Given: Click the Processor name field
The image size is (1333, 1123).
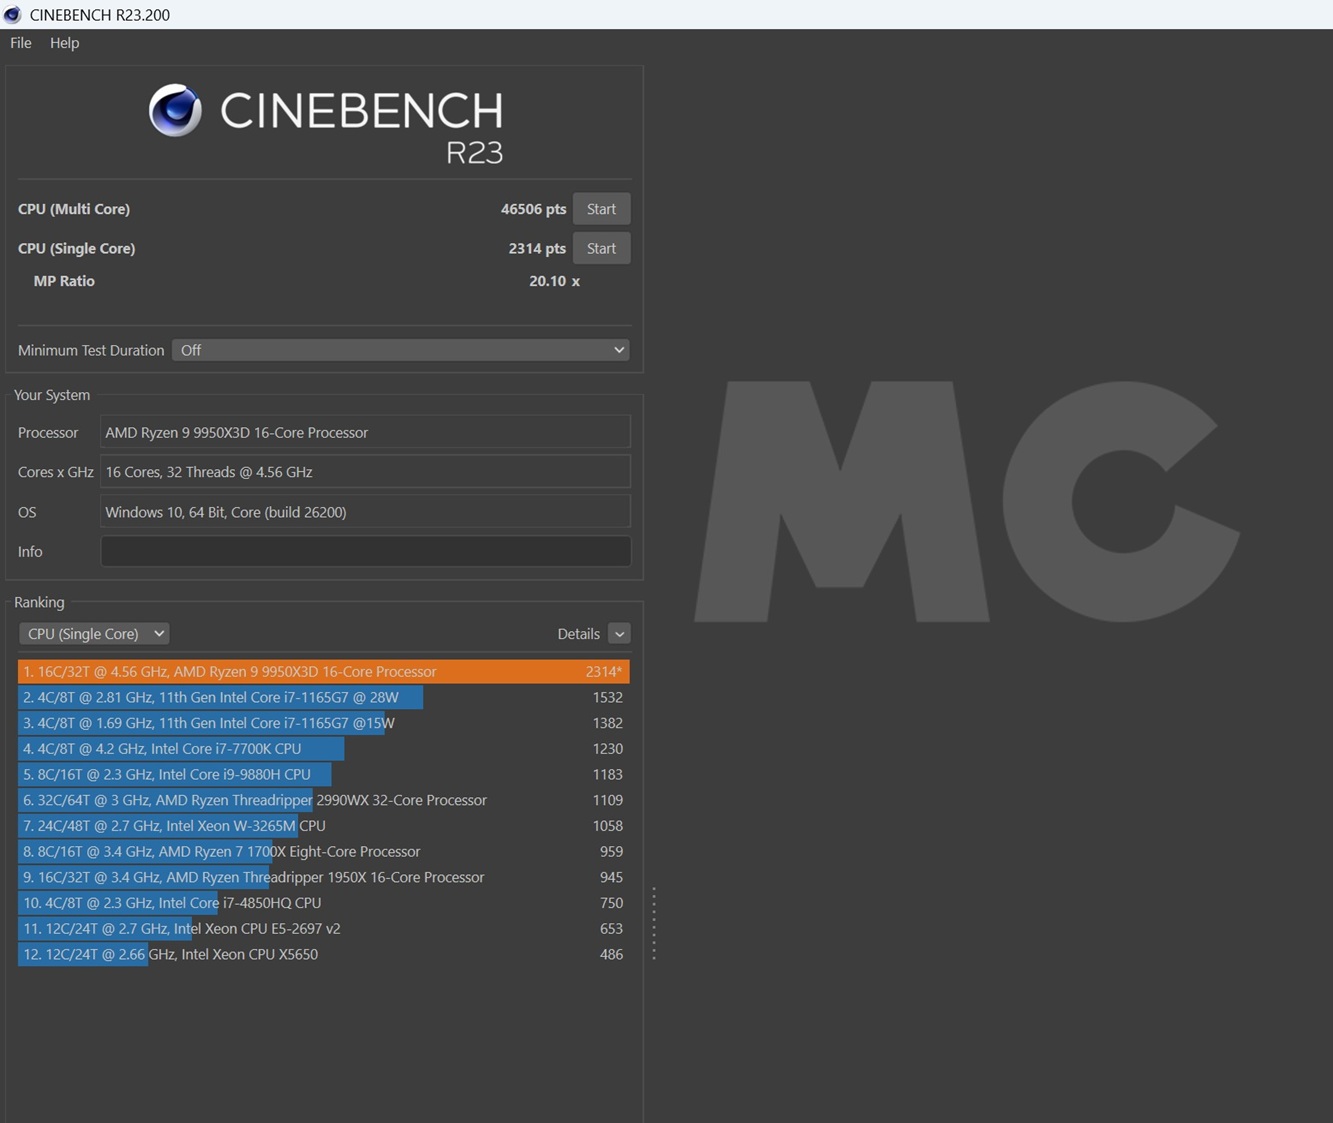Looking at the screenshot, I should pyautogui.click(x=365, y=432).
